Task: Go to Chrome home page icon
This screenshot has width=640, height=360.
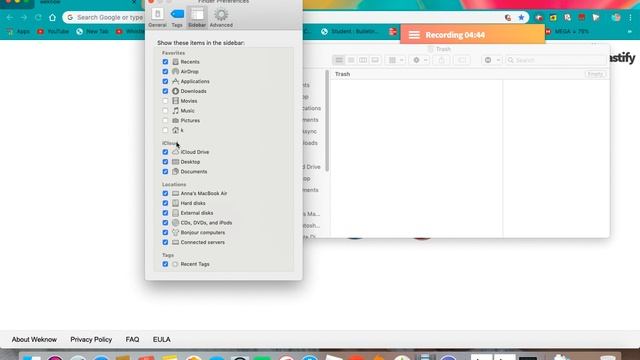Action: [x=52, y=18]
